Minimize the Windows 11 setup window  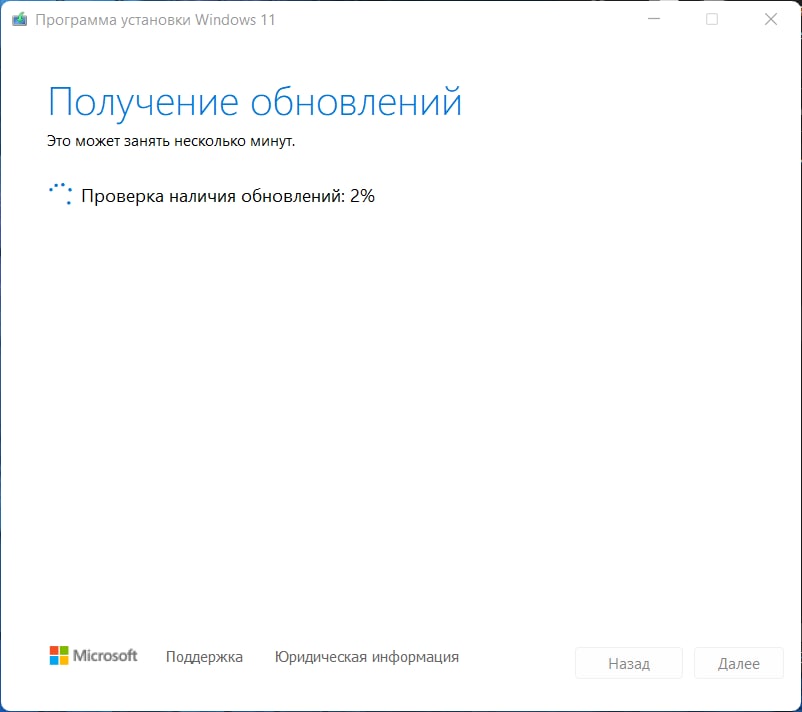point(654,19)
